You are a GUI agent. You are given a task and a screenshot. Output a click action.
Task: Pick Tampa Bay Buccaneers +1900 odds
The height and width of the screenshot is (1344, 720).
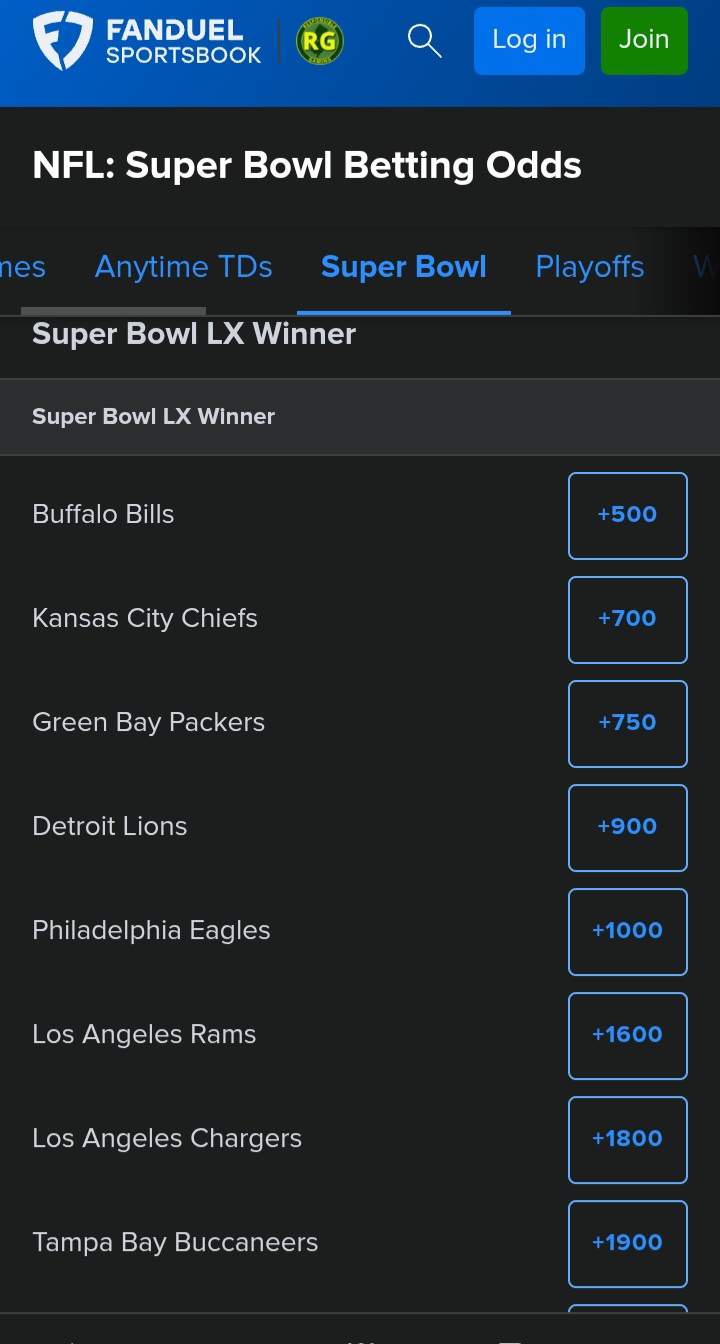pos(627,1243)
